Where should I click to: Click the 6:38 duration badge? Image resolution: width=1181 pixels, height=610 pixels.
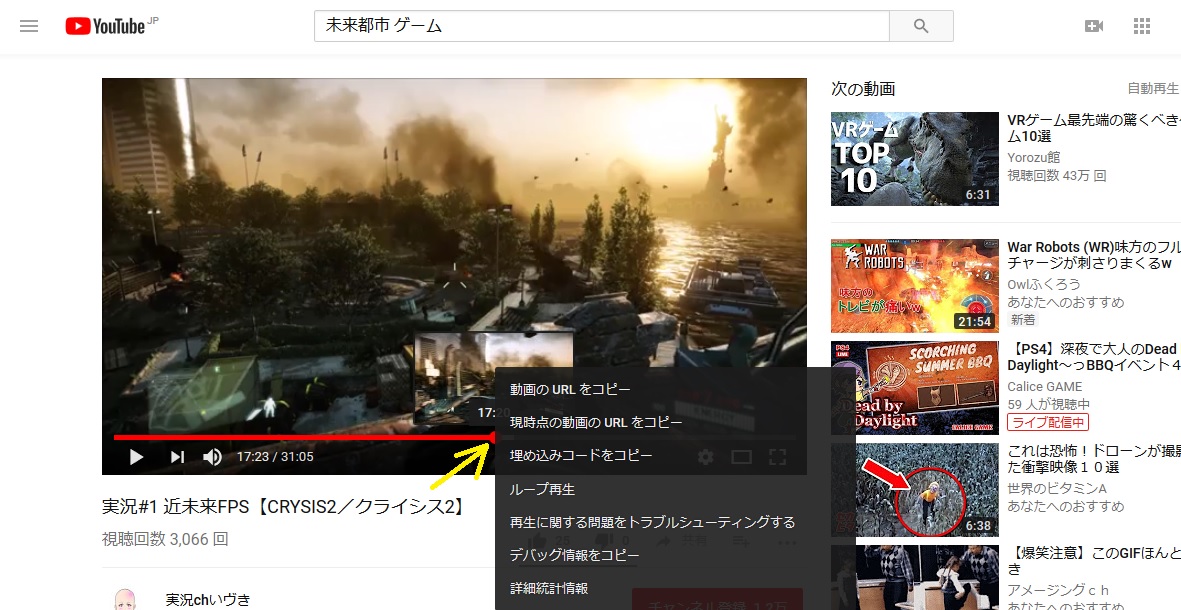978,526
